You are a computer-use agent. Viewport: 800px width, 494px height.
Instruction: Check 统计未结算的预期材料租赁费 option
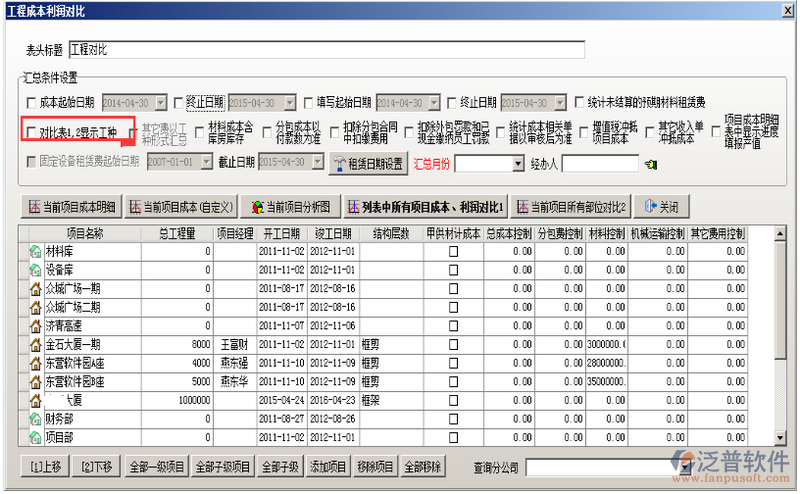pos(580,102)
